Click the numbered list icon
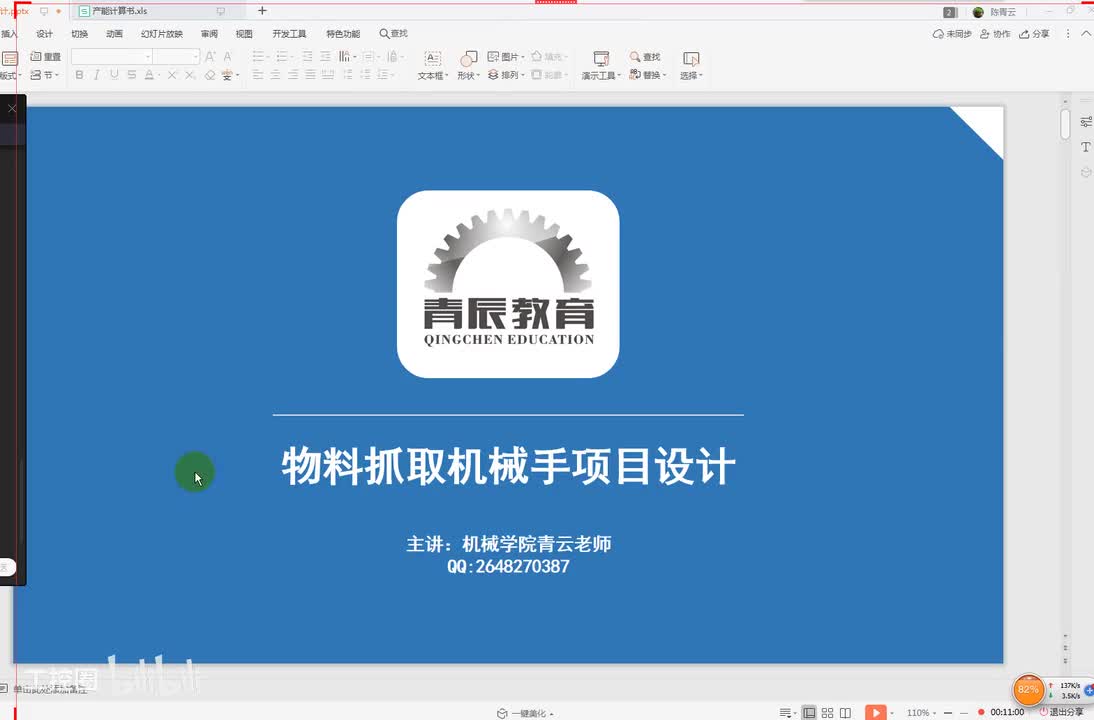1094x720 pixels. [x=283, y=57]
